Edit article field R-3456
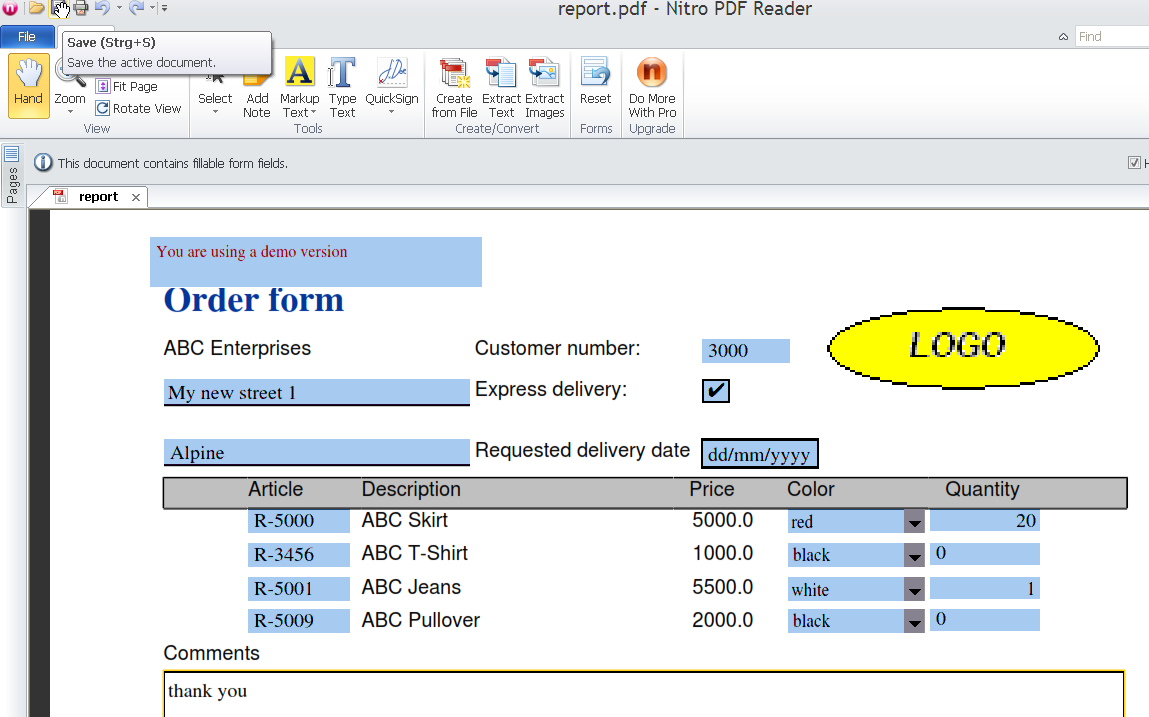The height and width of the screenshot is (717, 1149). pos(299,554)
